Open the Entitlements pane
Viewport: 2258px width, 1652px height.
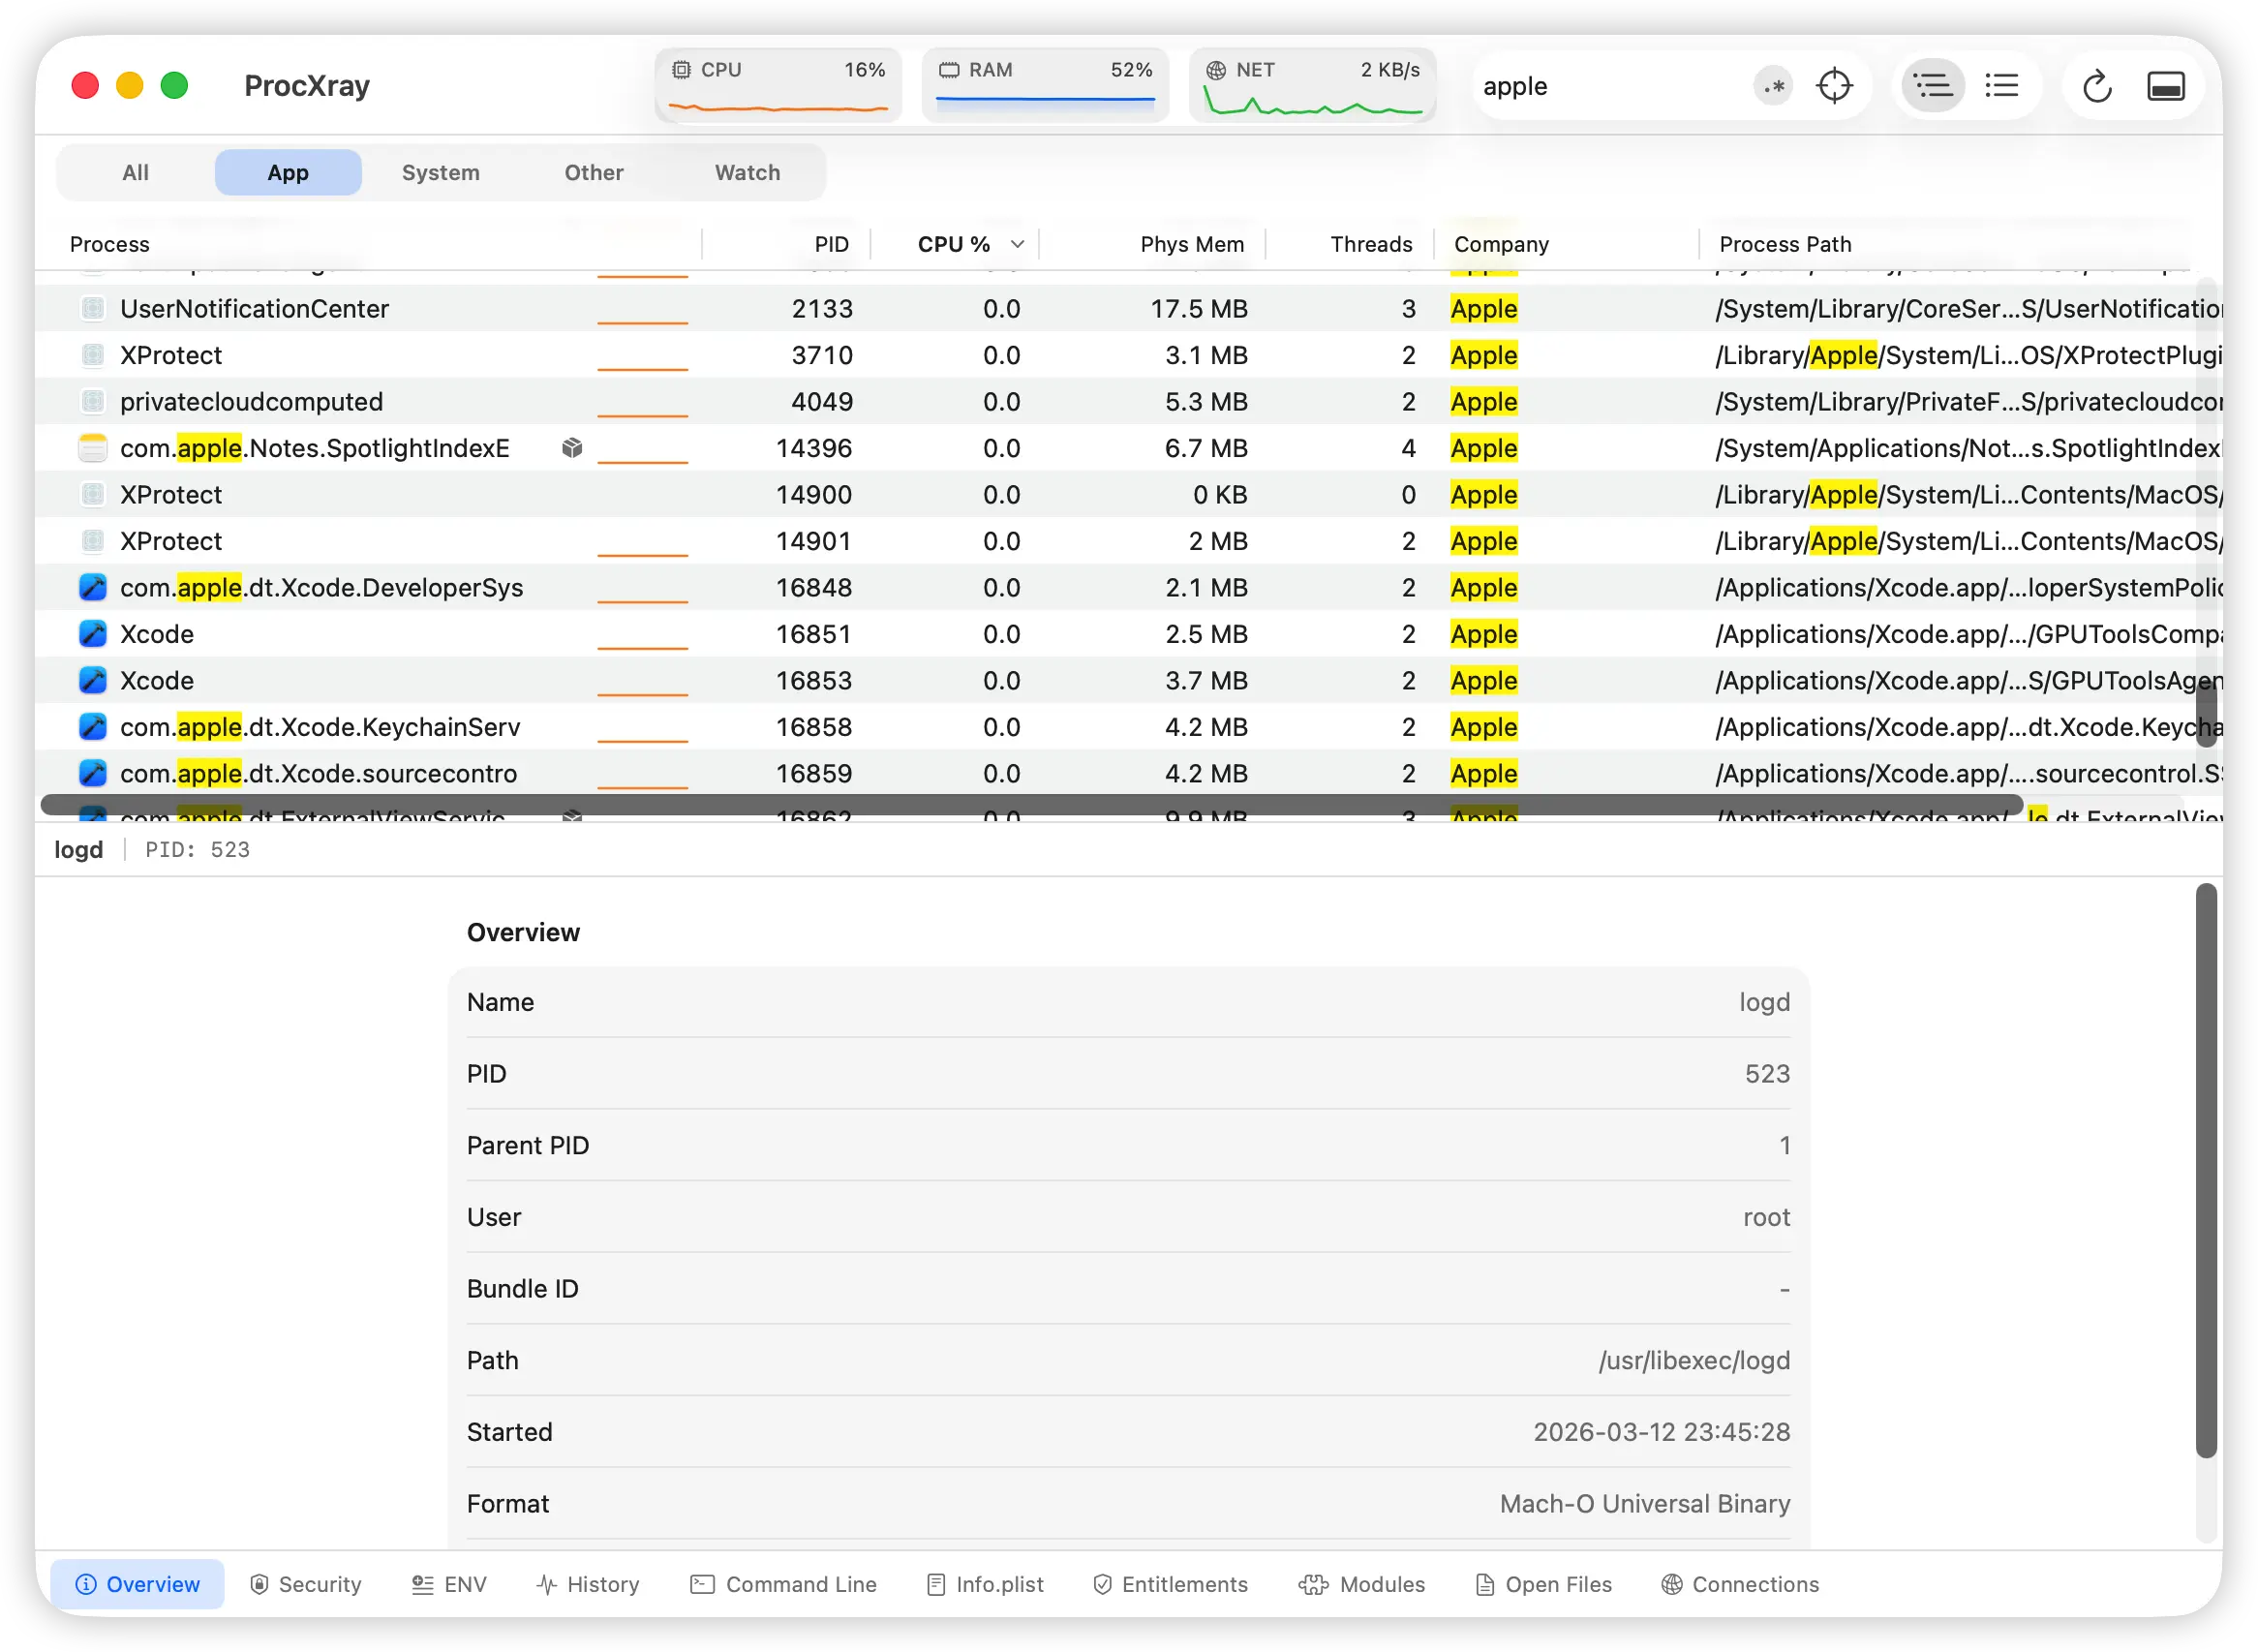pyautogui.click(x=1170, y=1584)
